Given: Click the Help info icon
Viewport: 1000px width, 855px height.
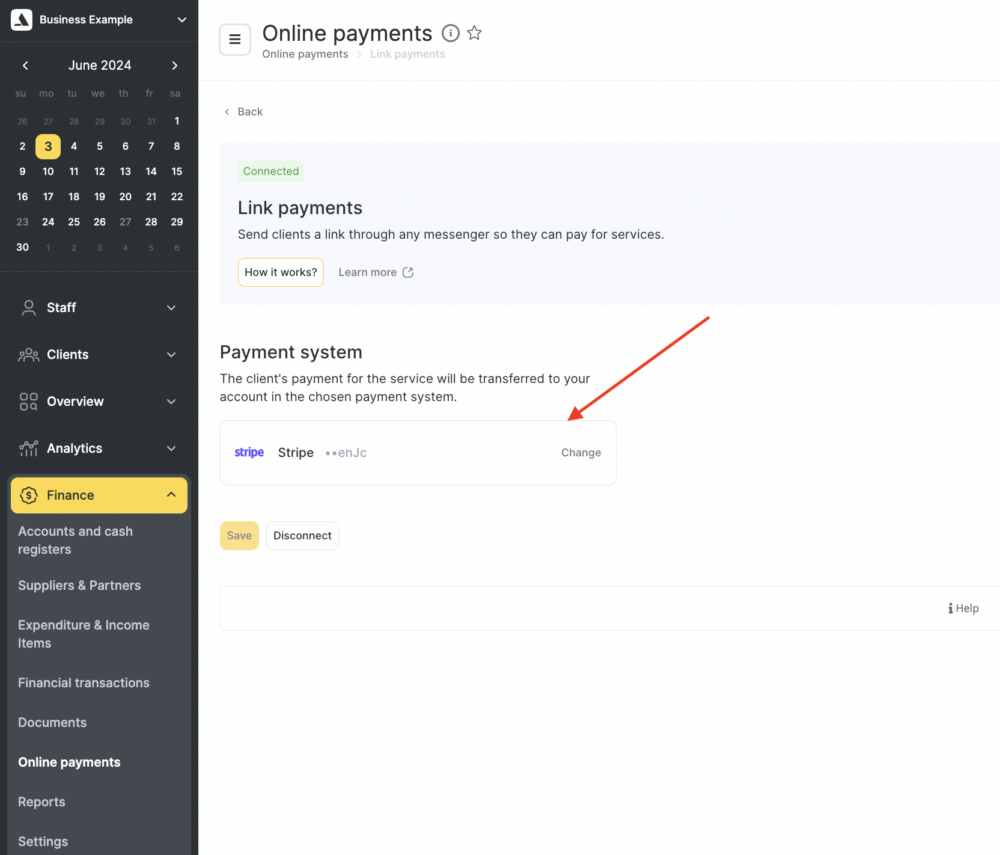Looking at the screenshot, I should tap(951, 609).
